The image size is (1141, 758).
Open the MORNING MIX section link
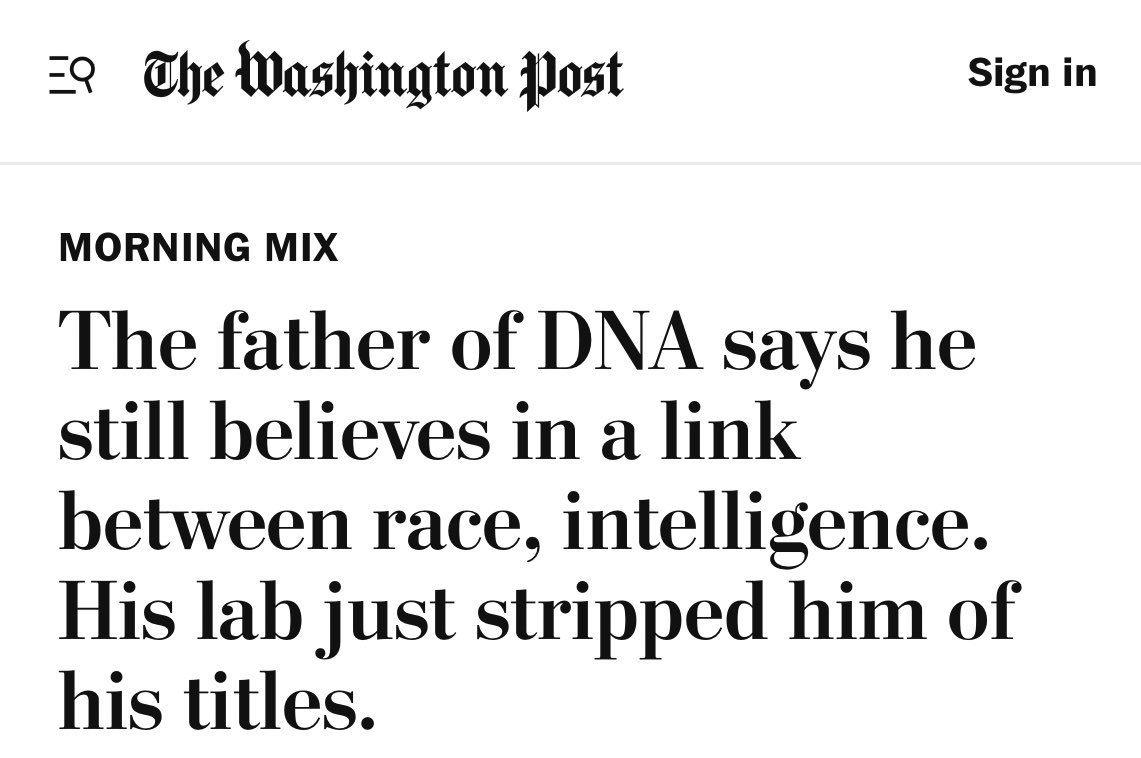[199, 247]
